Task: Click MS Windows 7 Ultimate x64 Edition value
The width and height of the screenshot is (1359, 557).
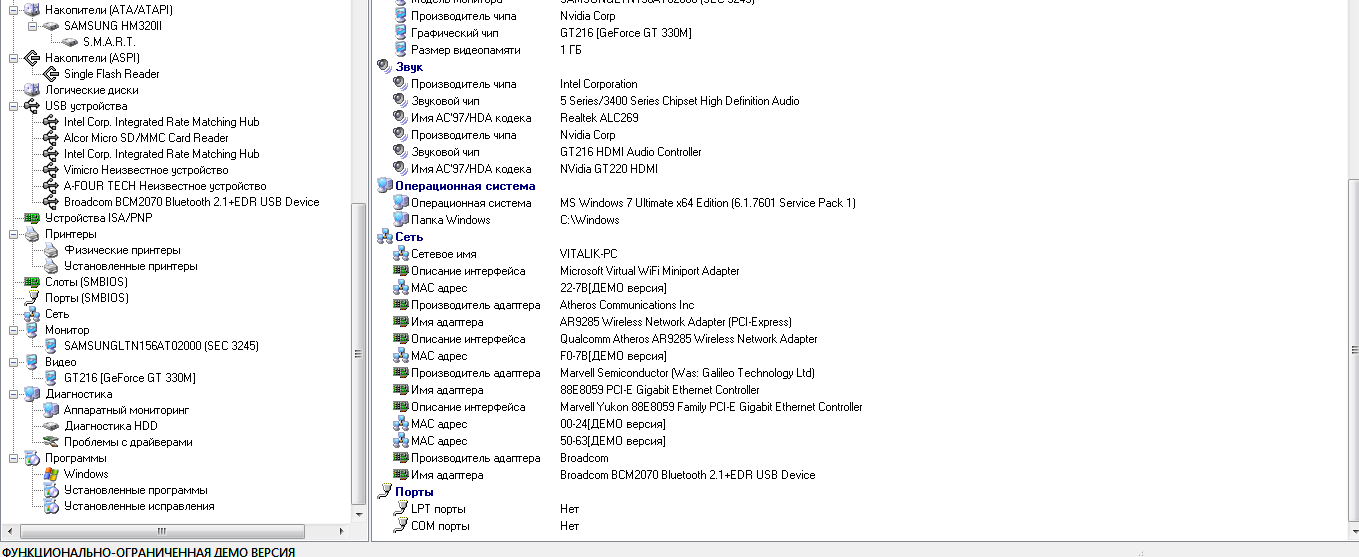Action: coord(708,203)
